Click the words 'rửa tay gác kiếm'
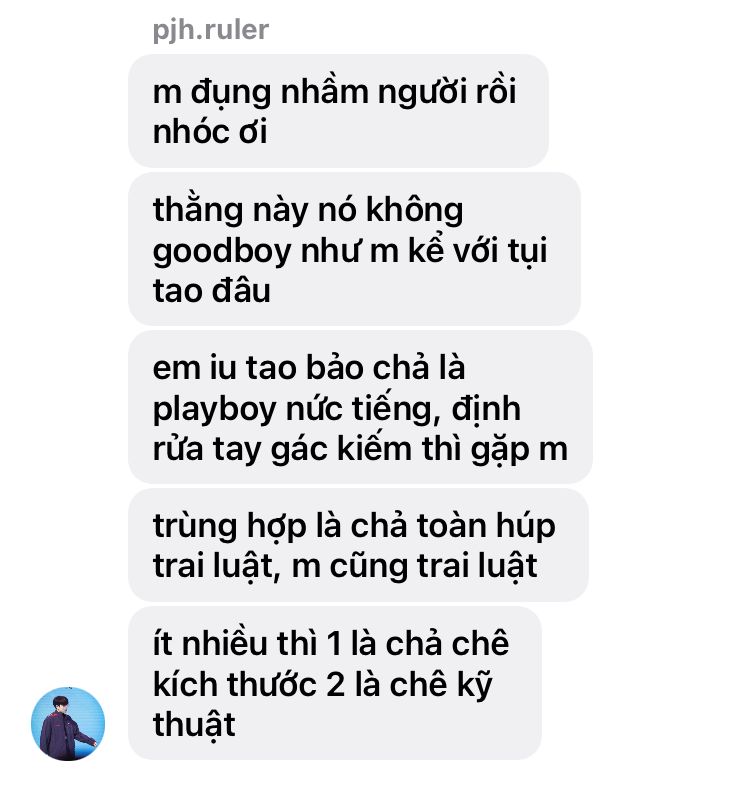750x791 pixels. 282,449
